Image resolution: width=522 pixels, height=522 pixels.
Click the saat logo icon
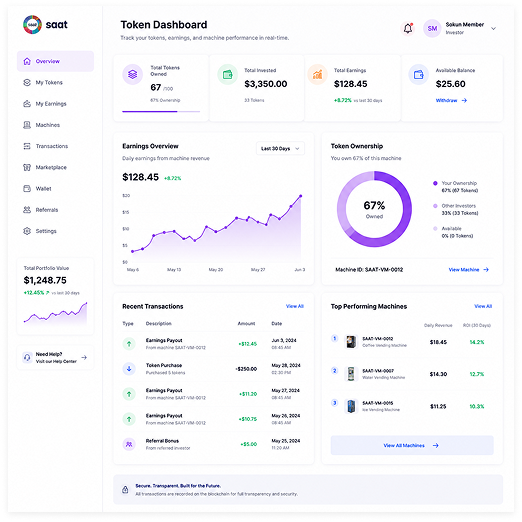click(32, 24)
